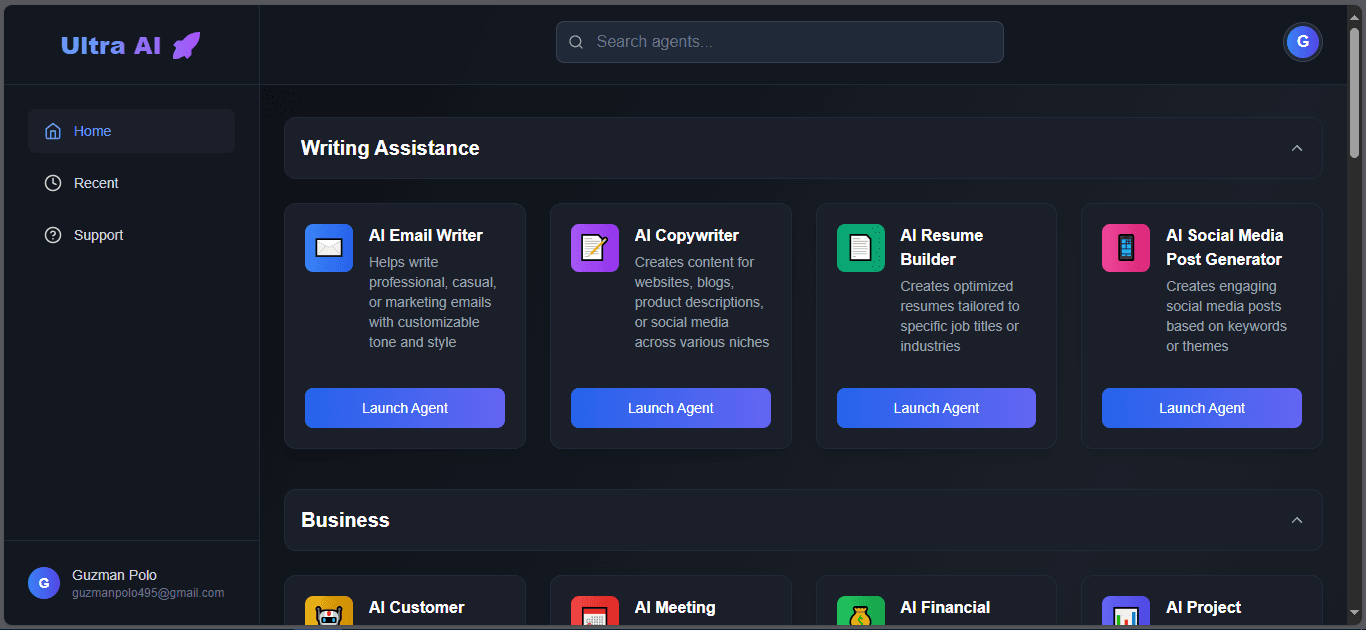Click the page vertical scrollbar
1366x630 pixels.
click(1355, 92)
